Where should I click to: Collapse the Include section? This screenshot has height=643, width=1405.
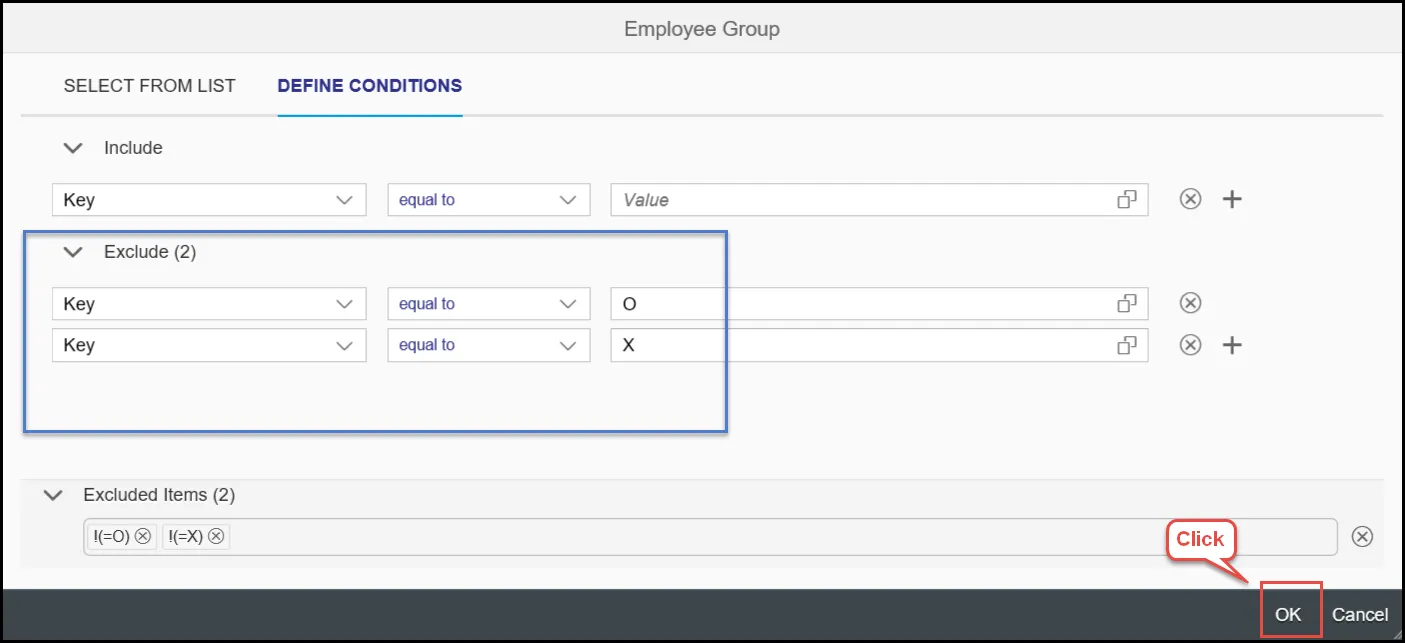[x=72, y=148]
